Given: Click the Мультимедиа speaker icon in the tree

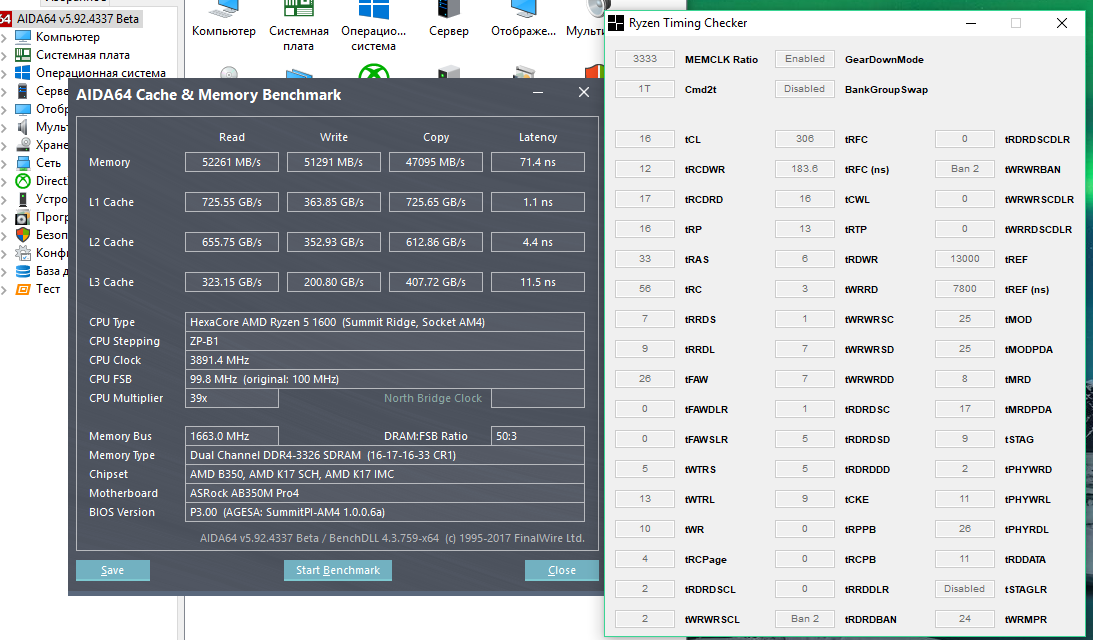Looking at the screenshot, I should click(23, 127).
